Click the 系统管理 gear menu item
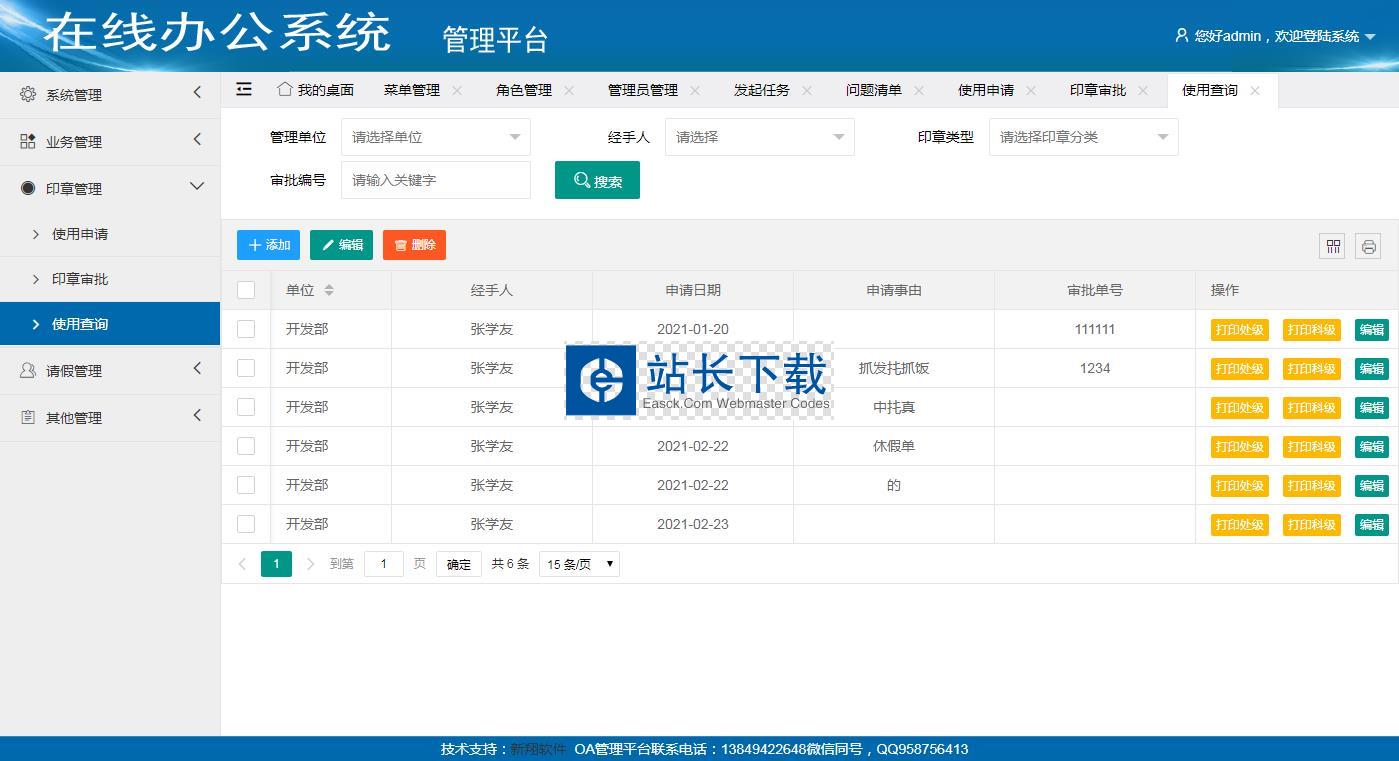Image resolution: width=1399 pixels, height=761 pixels. pos(74,95)
